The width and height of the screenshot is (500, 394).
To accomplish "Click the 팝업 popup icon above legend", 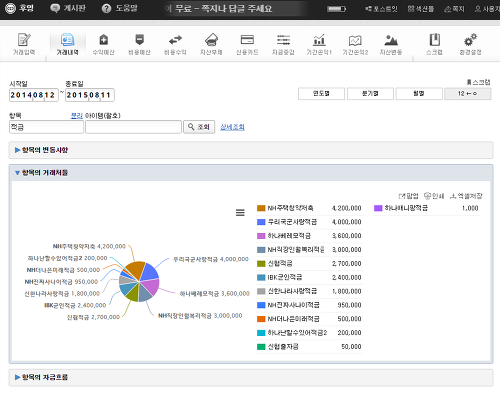I will pyautogui.click(x=408, y=196).
